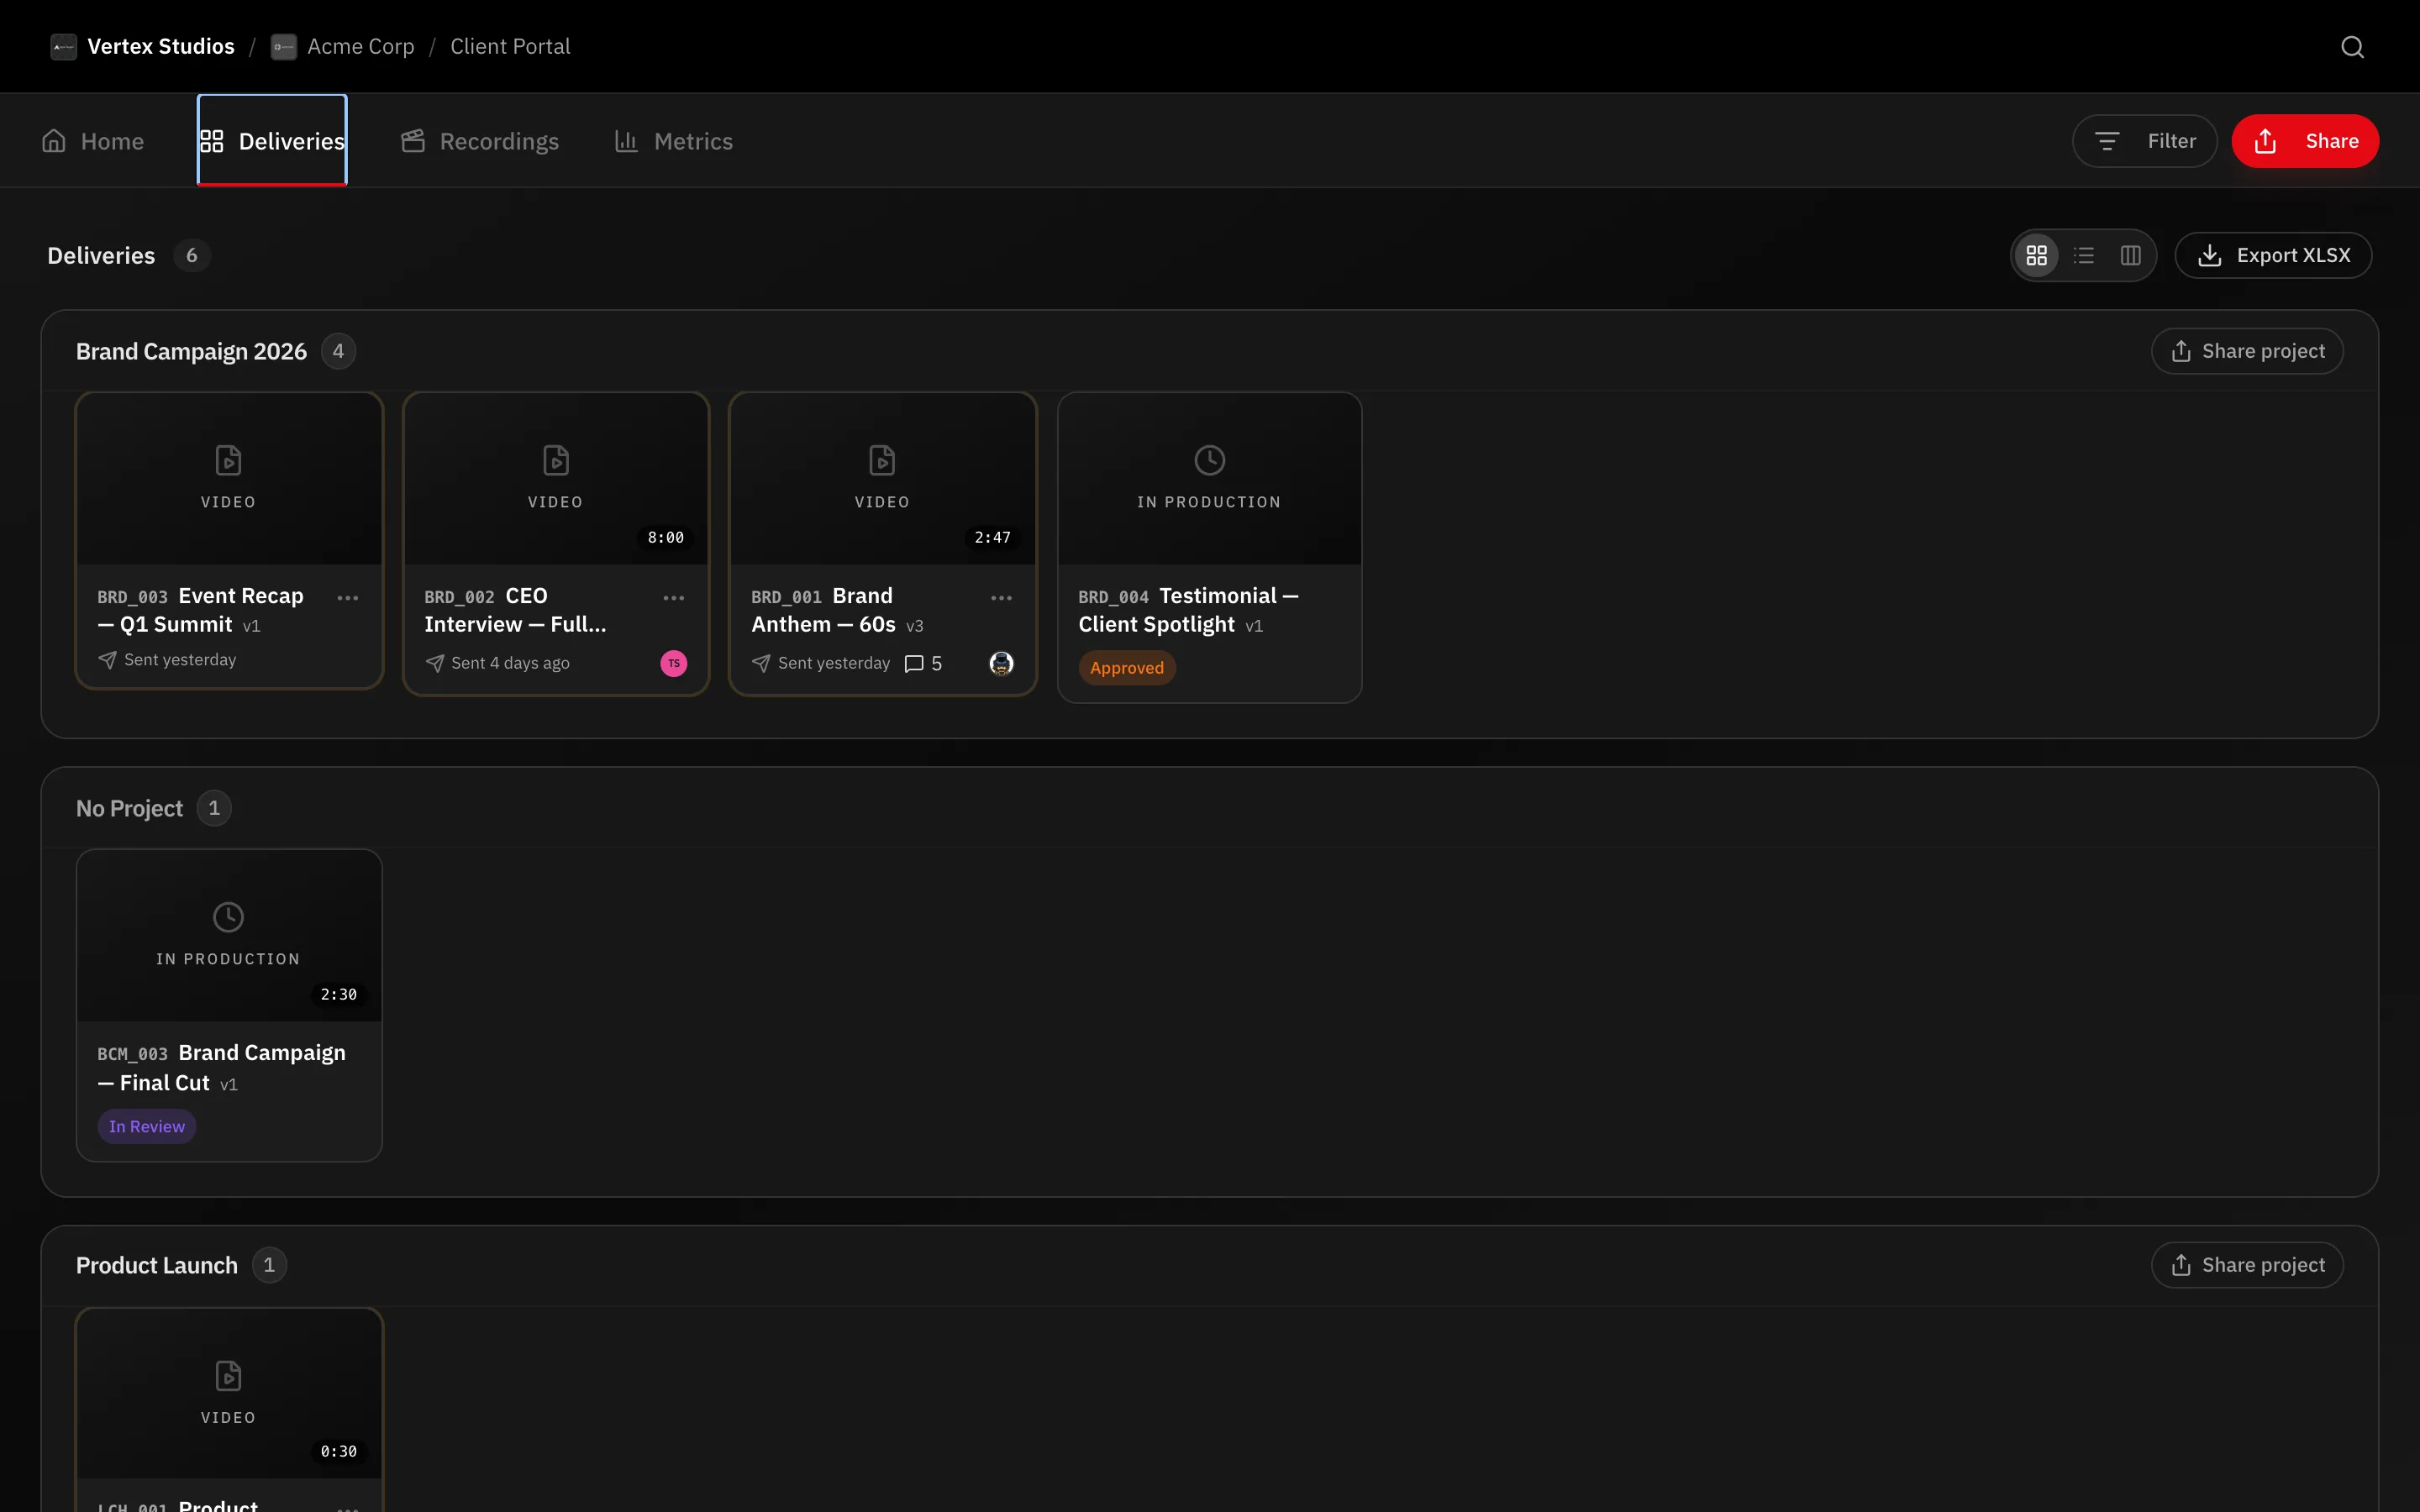This screenshot has height=1512, width=2420.
Task: Click the BCM_003 Brand Campaign — Final Cut title
Action: (x=222, y=1068)
